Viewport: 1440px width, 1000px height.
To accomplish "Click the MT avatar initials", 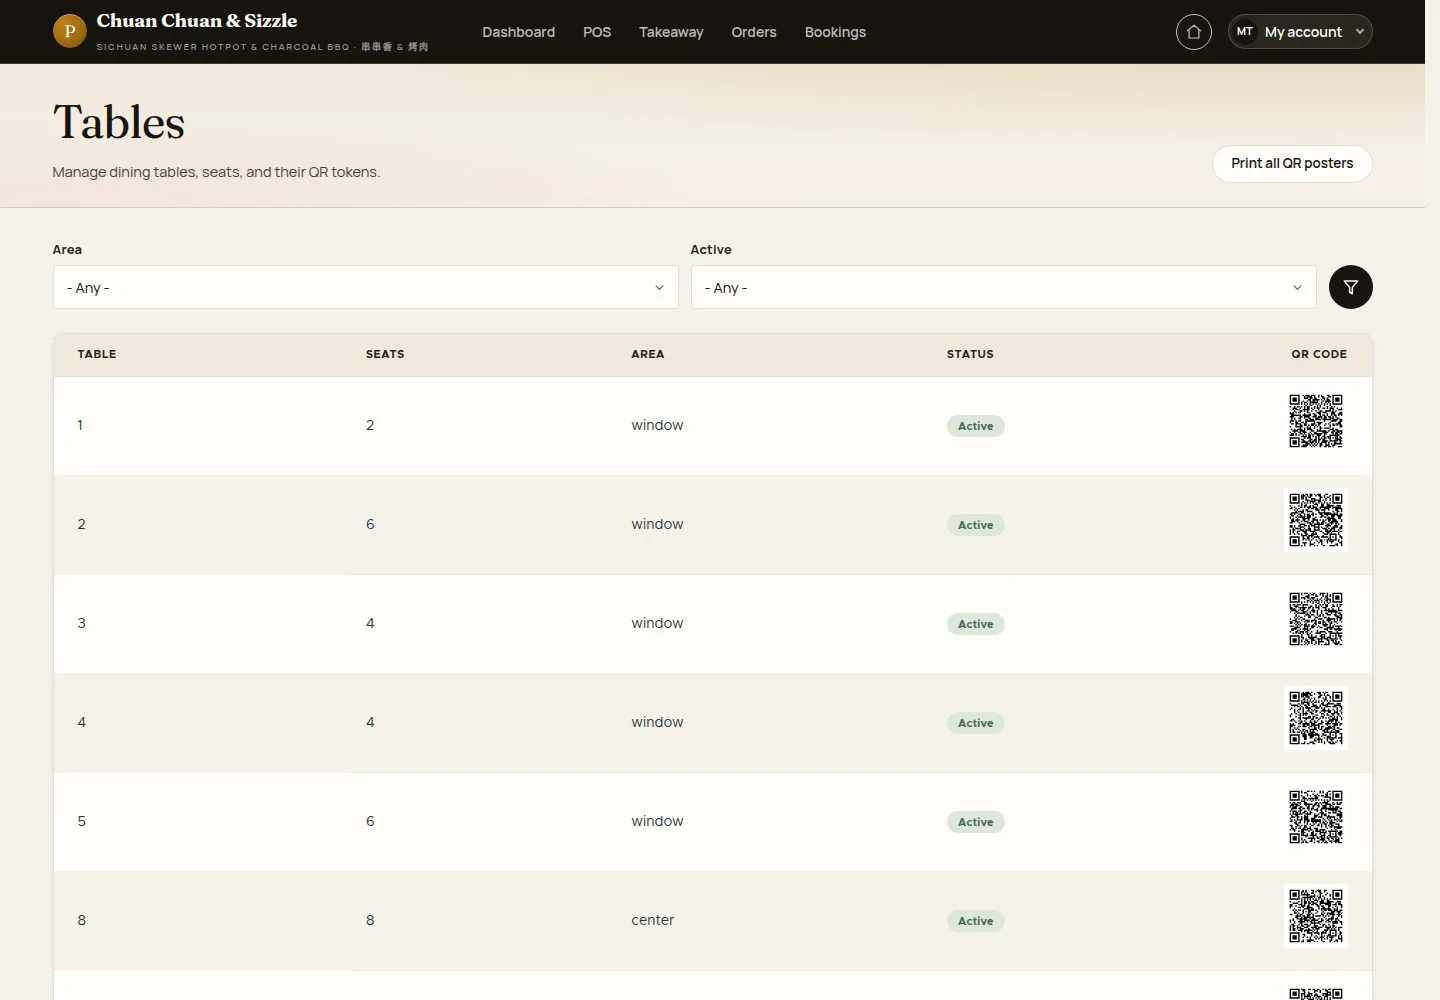I will pos(1244,32).
